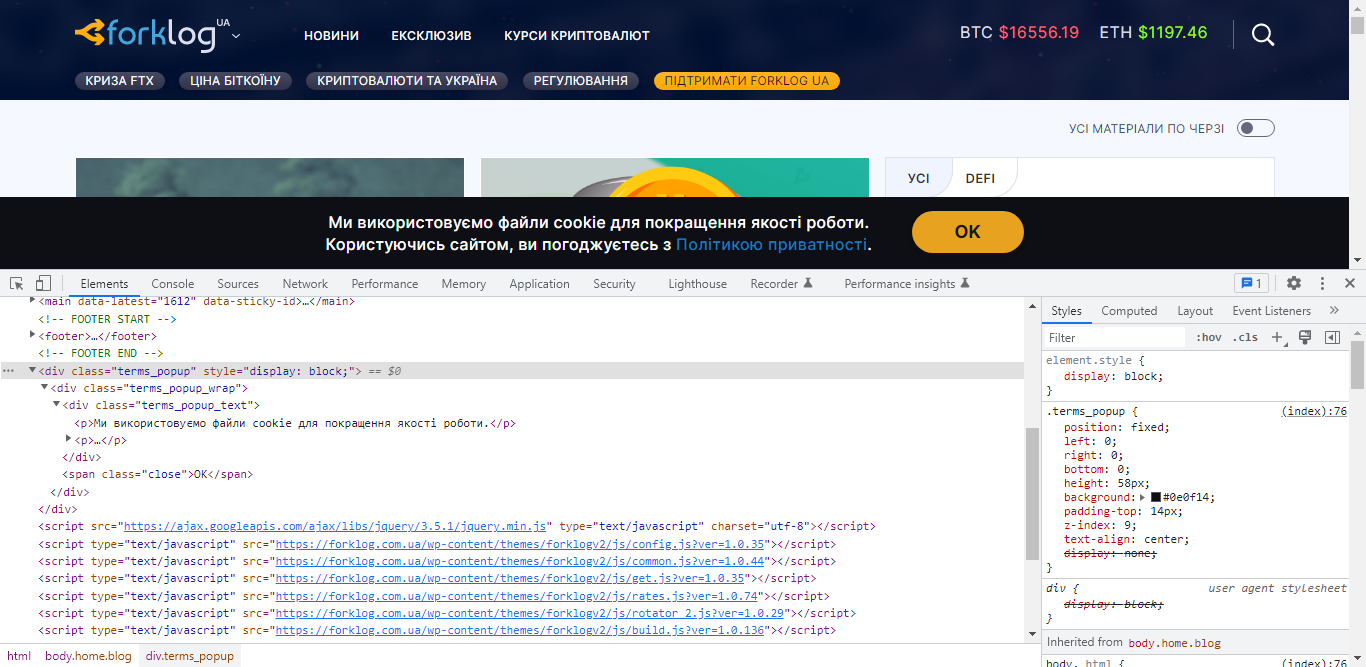Expand the collapsed p element node
1366x667 pixels.
click(69, 439)
